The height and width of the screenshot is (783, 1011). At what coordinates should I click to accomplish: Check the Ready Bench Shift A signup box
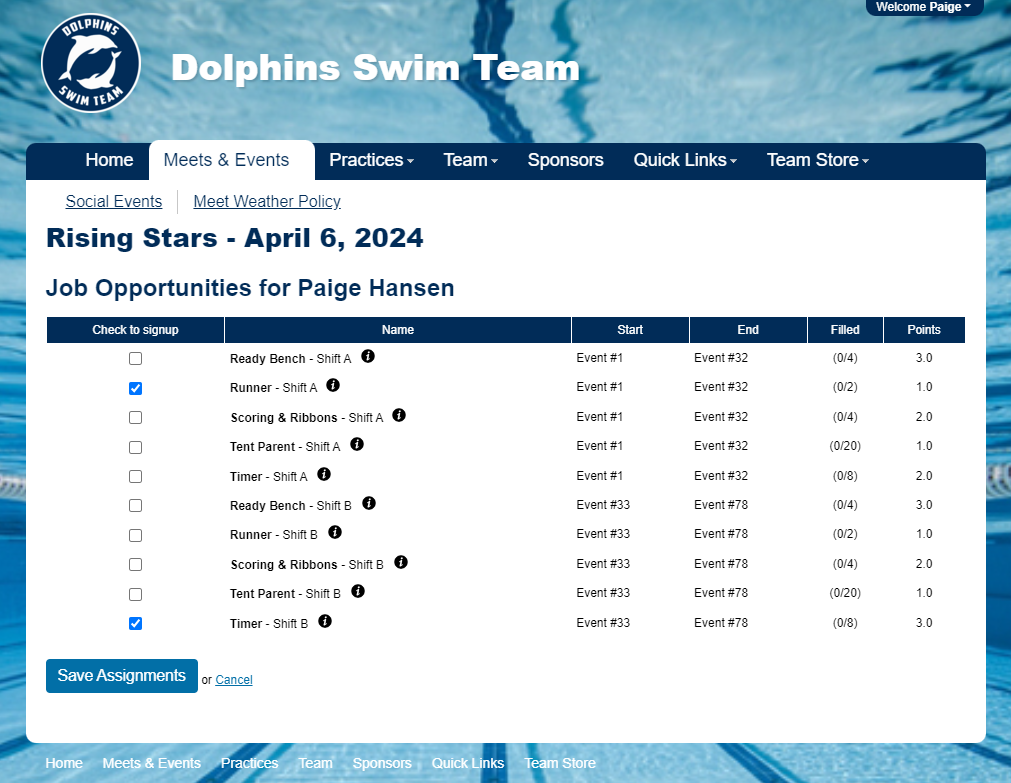[136, 359]
